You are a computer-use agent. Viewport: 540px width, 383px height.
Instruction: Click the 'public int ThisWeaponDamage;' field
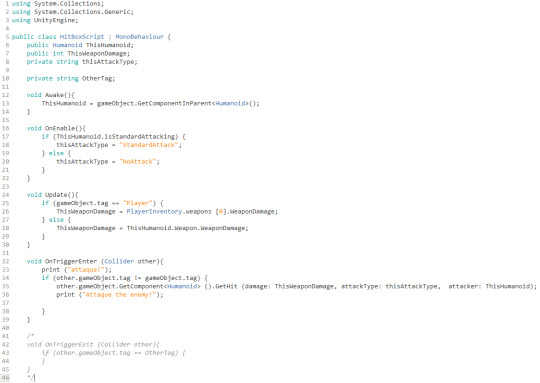pos(78,53)
